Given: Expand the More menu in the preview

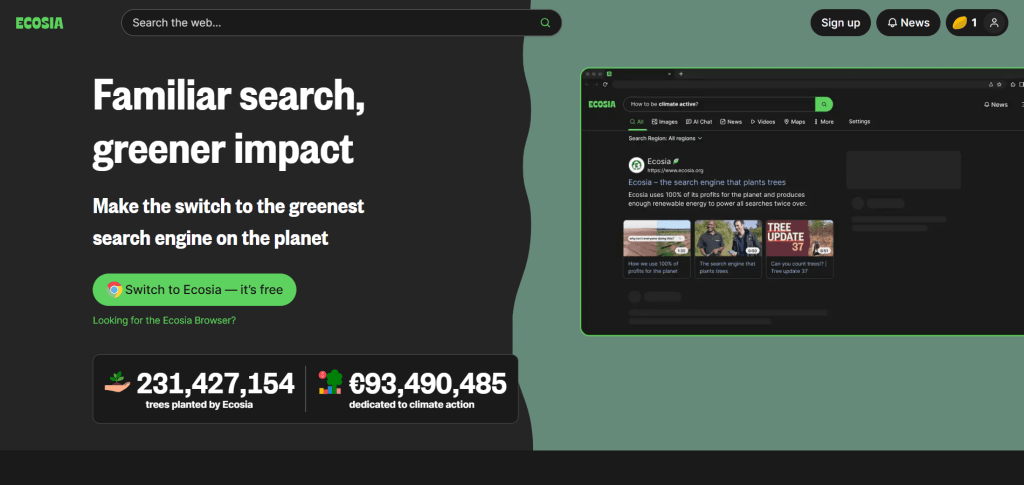Looking at the screenshot, I should [824, 122].
